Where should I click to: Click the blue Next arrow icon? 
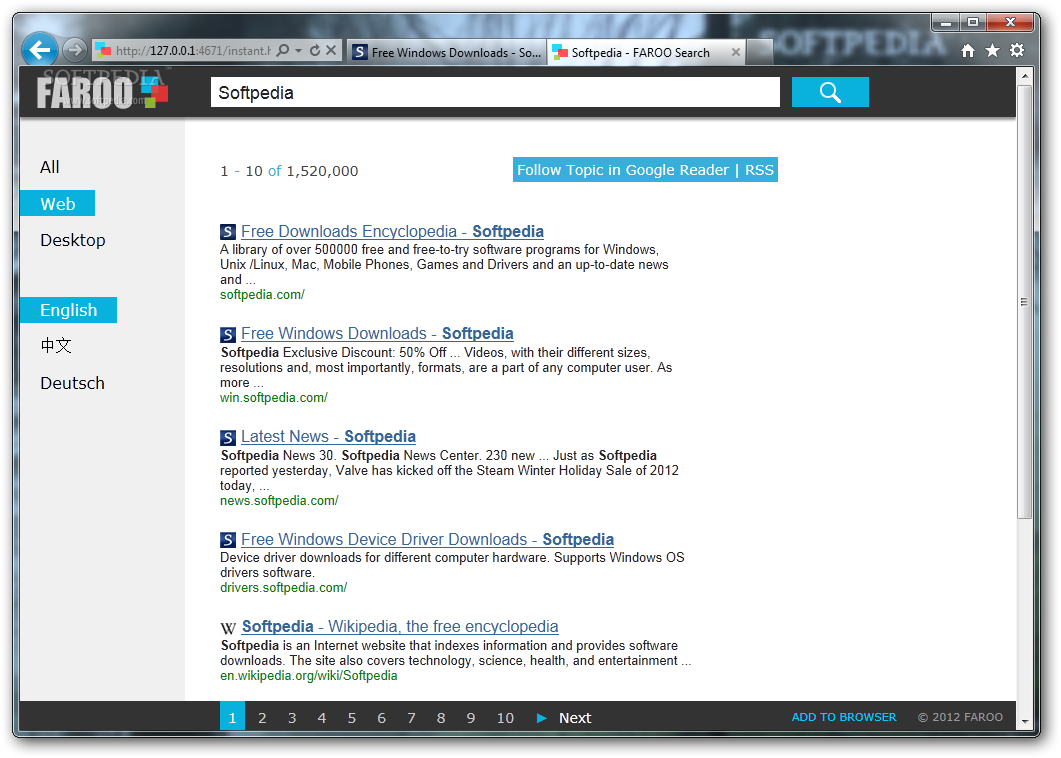(x=541, y=718)
